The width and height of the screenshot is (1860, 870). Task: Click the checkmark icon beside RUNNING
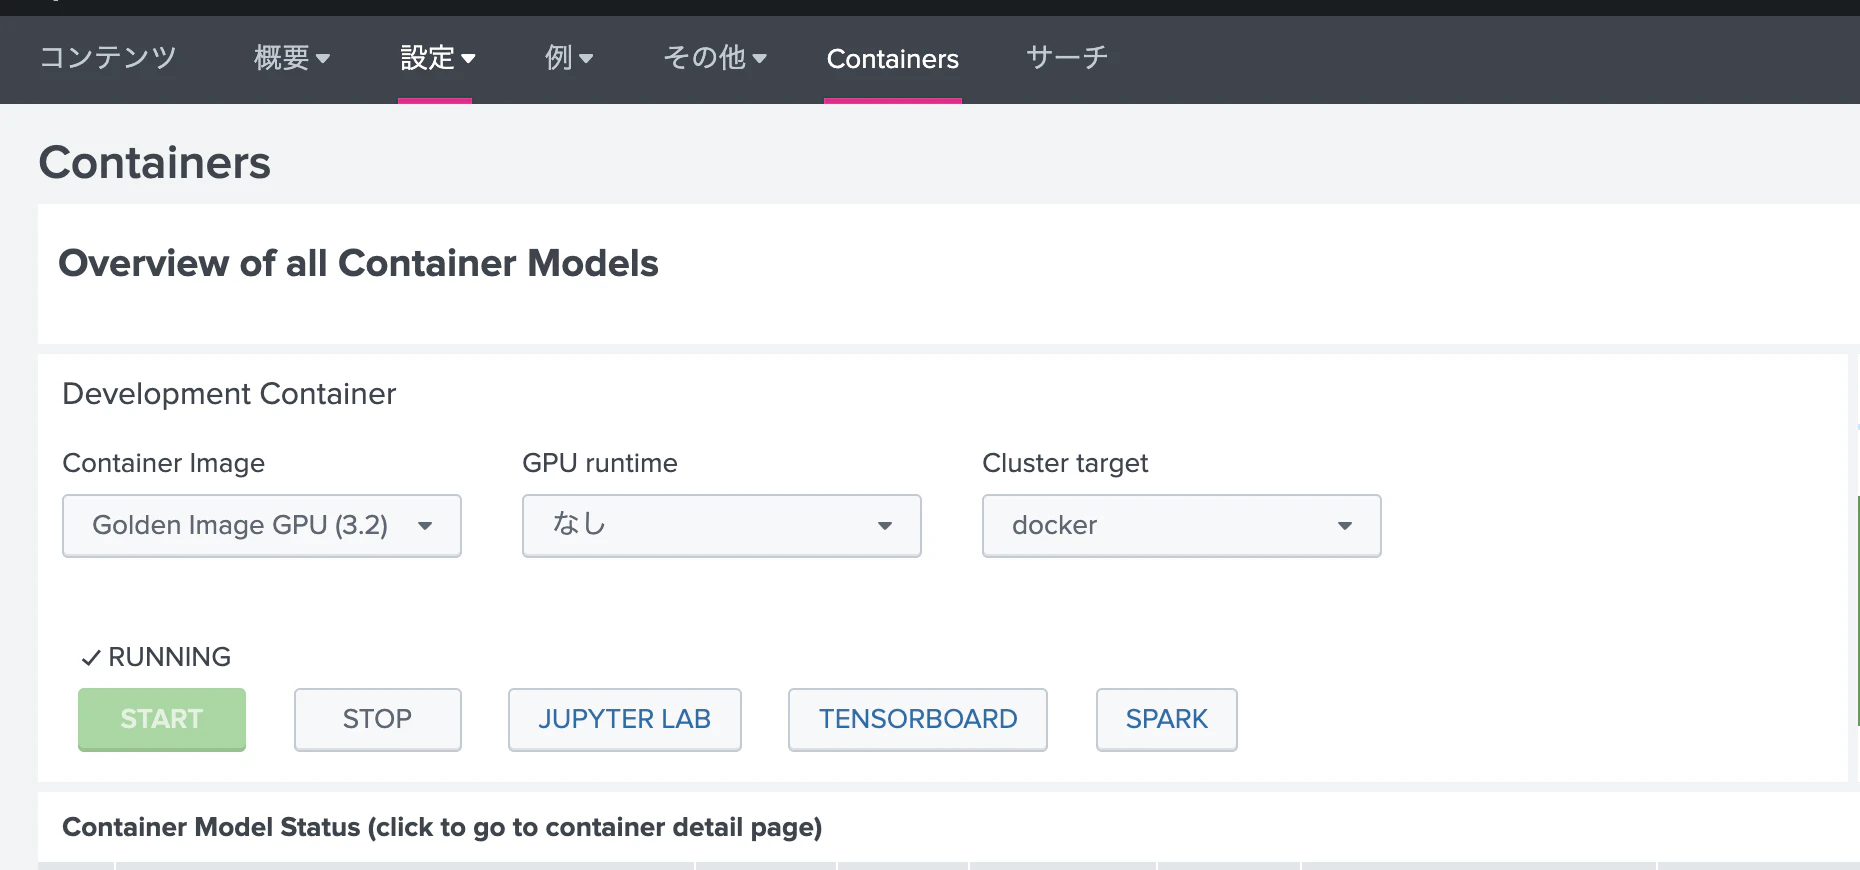[91, 658]
